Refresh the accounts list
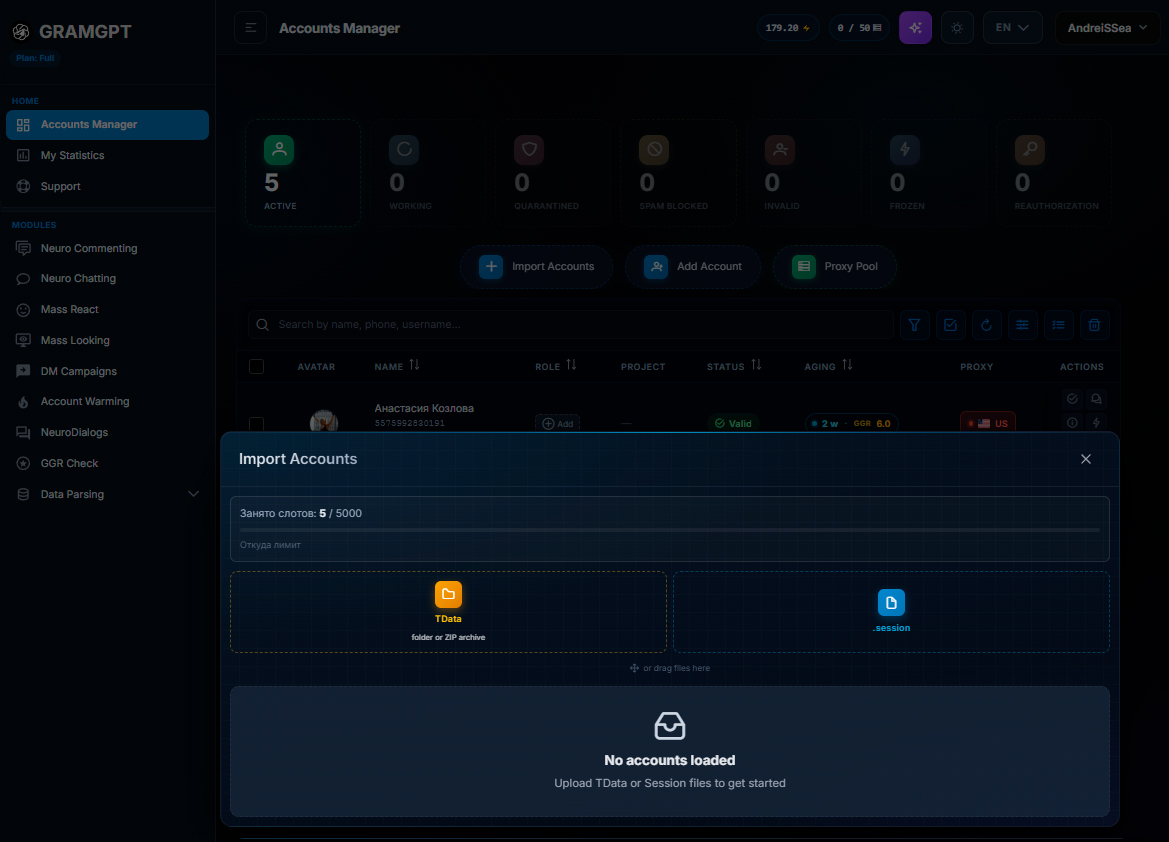Screen dimensions: 1169x842 coord(986,324)
